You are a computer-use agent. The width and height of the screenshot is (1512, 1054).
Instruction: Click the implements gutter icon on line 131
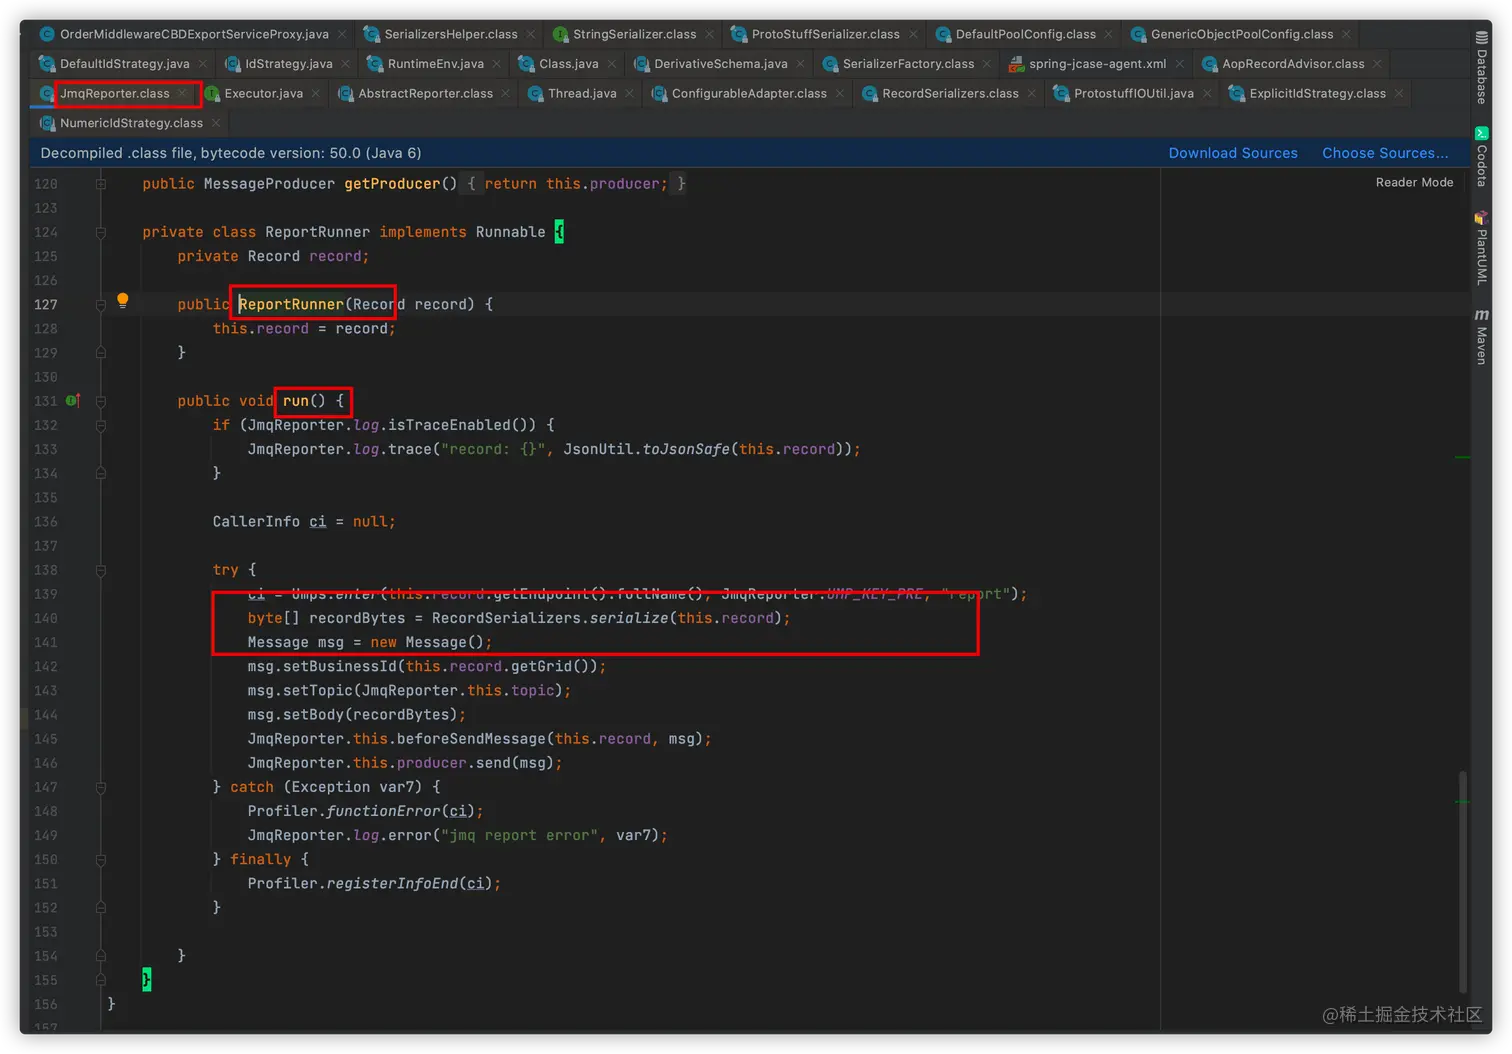tap(72, 401)
